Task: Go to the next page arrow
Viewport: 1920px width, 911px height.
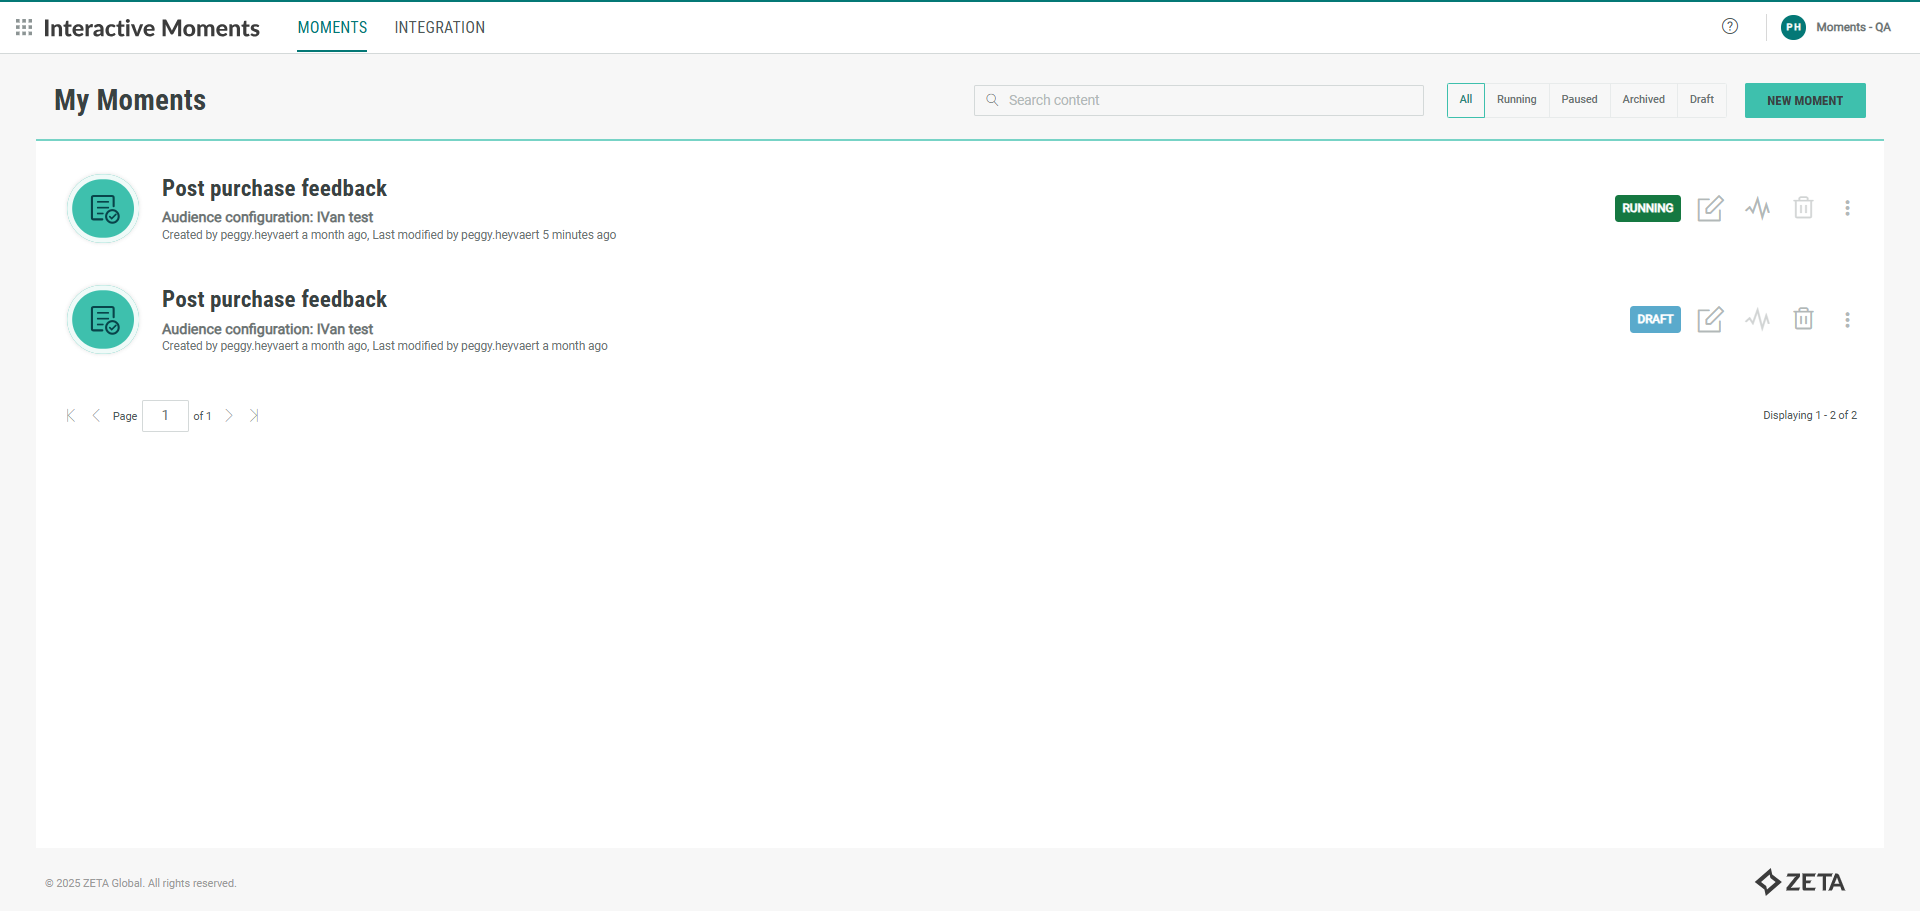Action: point(229,416)
